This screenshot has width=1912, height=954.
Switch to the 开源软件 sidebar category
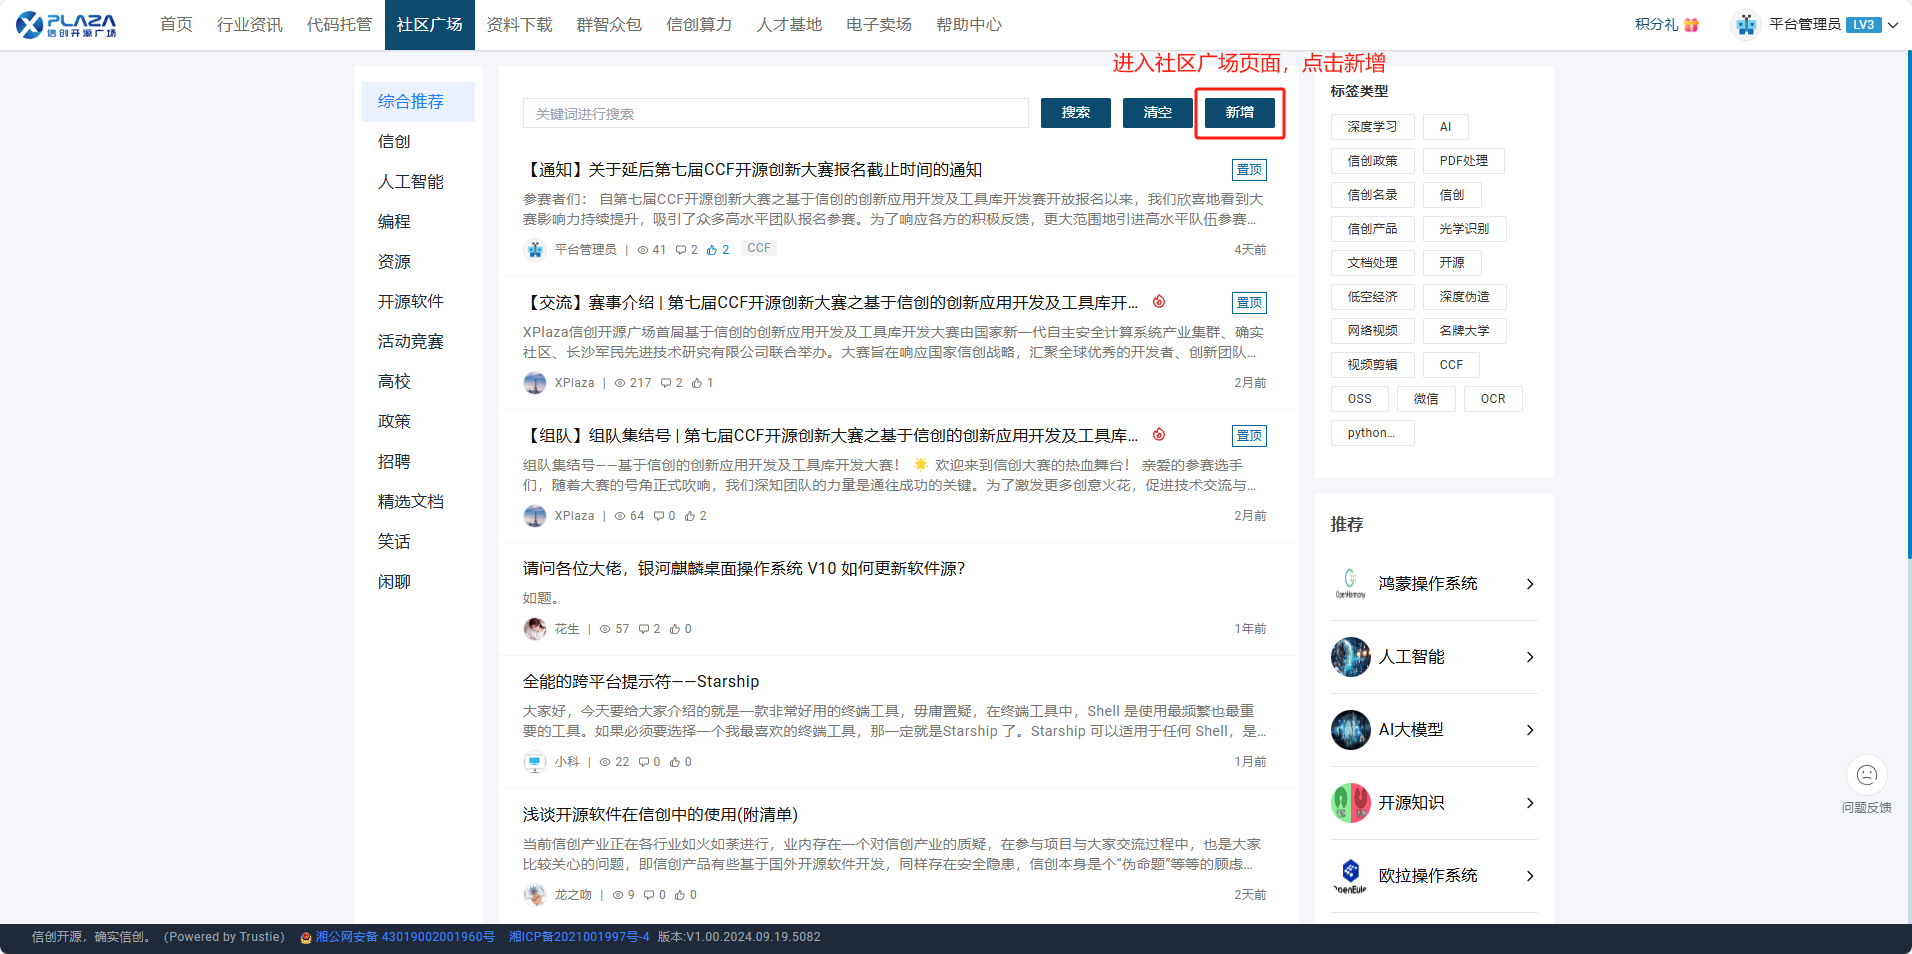pos(410,302)
